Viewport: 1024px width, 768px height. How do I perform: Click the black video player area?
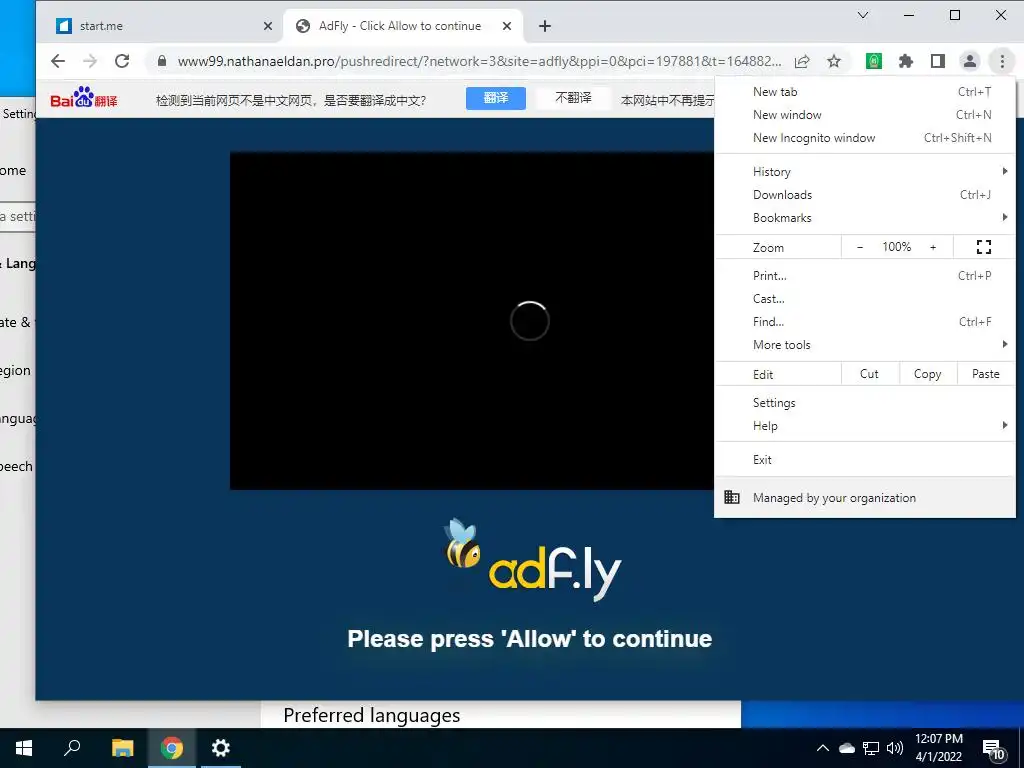[472, 321]
